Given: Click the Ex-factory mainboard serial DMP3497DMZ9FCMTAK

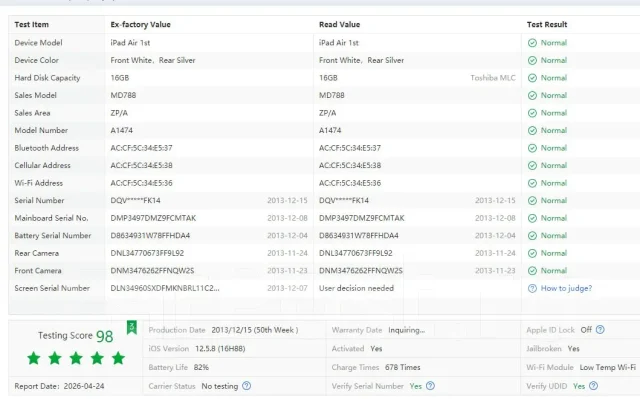Looking at the screenshot, I should 153,218.
